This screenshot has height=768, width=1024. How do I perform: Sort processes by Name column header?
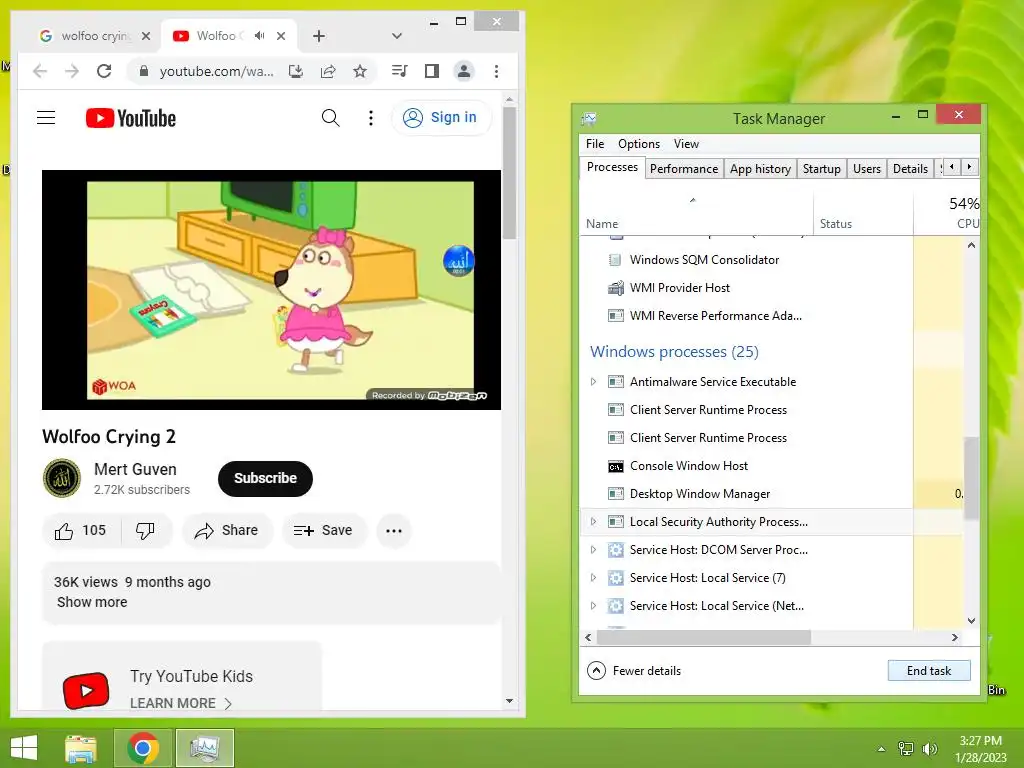tap(696, 212)
